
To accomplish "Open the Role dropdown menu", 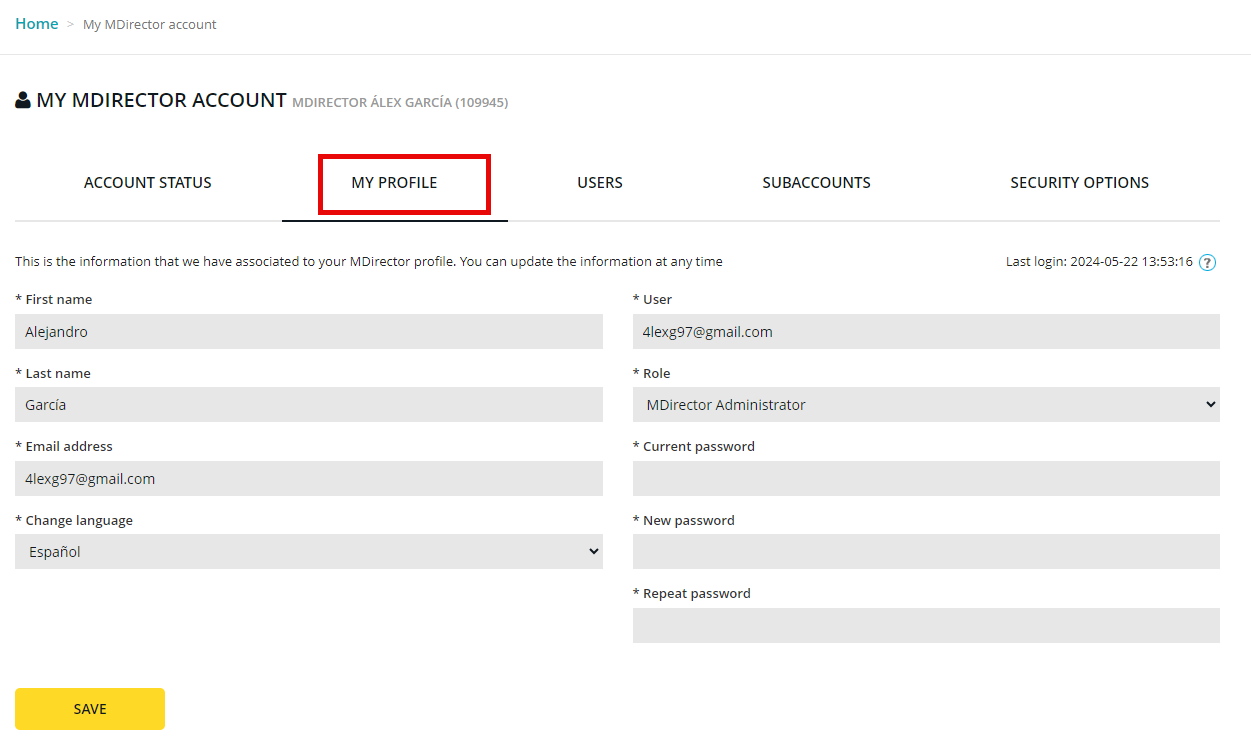I will tap(926, 405).
